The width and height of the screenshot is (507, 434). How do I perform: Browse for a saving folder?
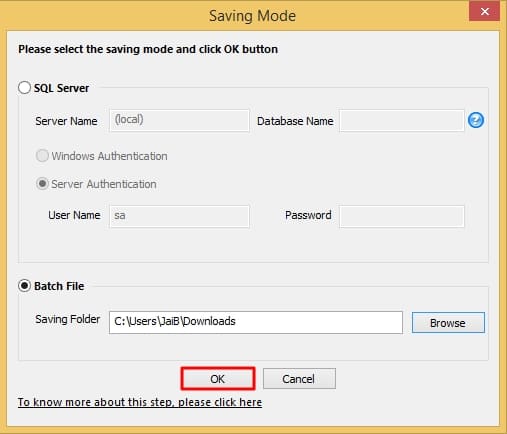tap(448, 323)
